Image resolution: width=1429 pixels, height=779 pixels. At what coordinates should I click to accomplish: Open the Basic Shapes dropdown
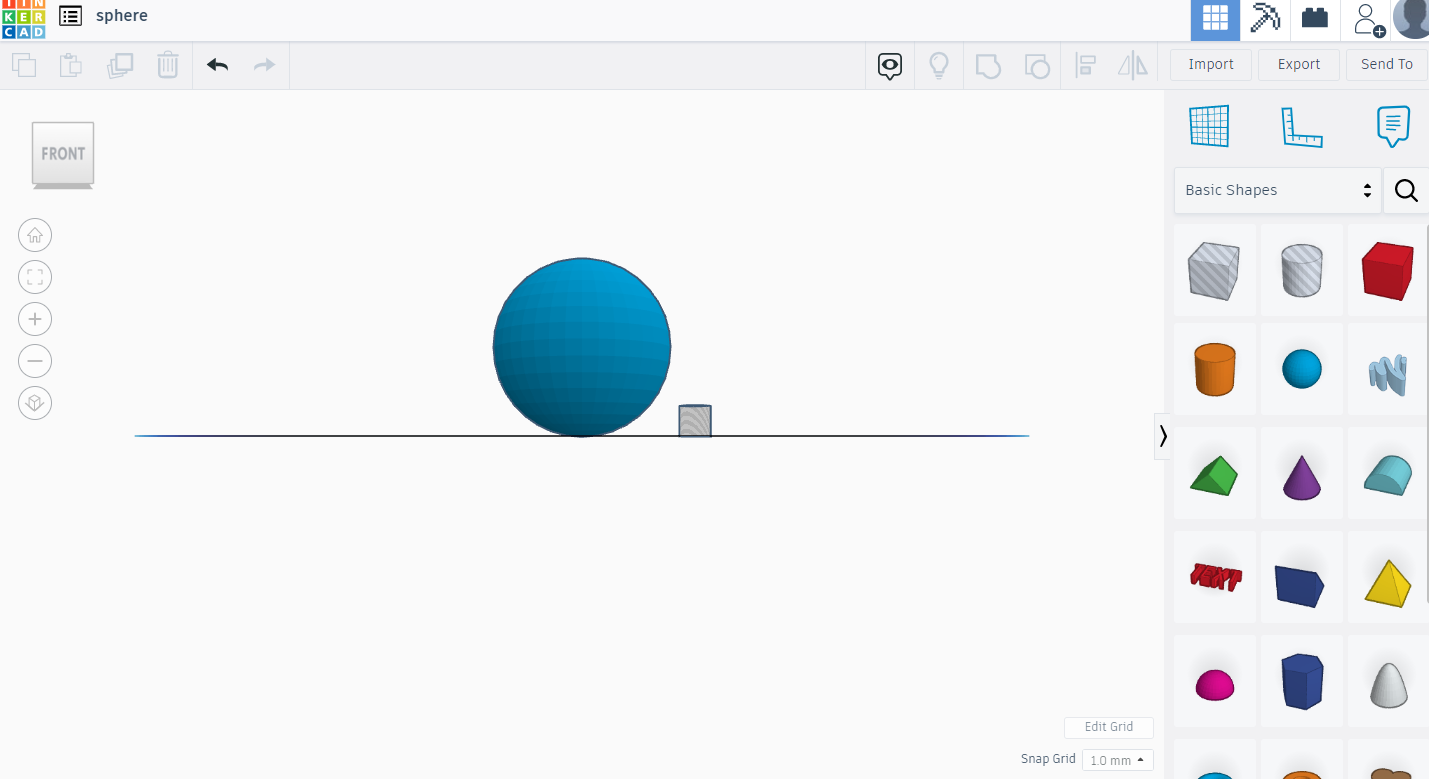[1276, 190]
